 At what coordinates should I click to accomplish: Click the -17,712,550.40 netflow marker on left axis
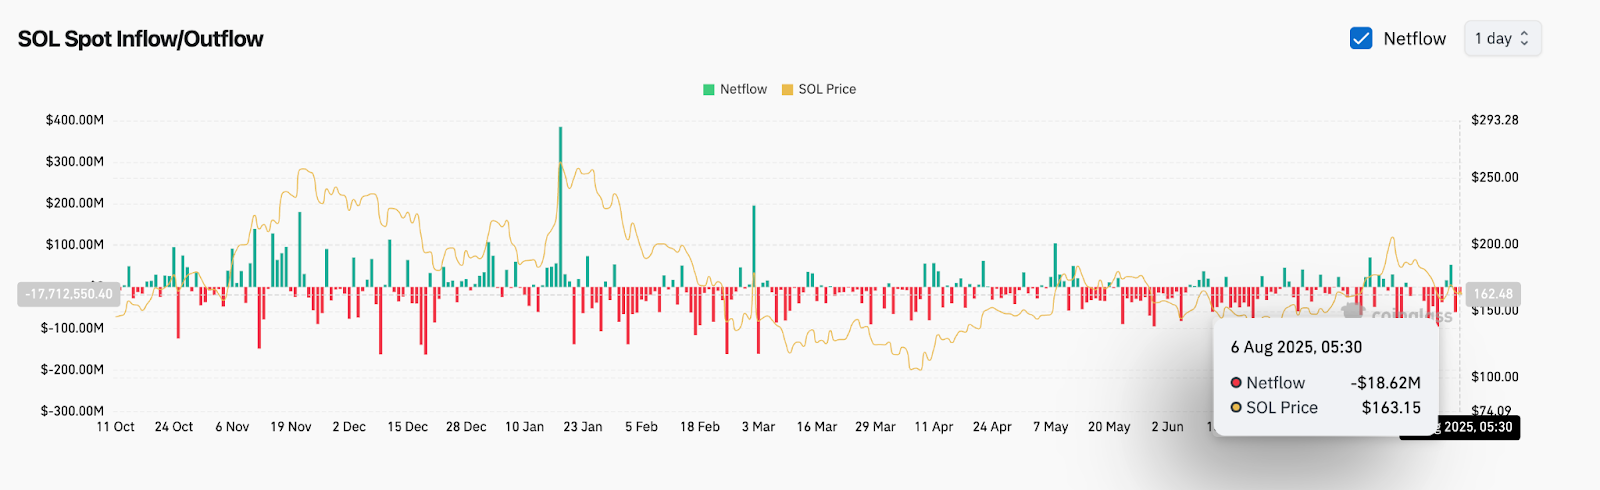pyautogui.click(x=69, y=294)
